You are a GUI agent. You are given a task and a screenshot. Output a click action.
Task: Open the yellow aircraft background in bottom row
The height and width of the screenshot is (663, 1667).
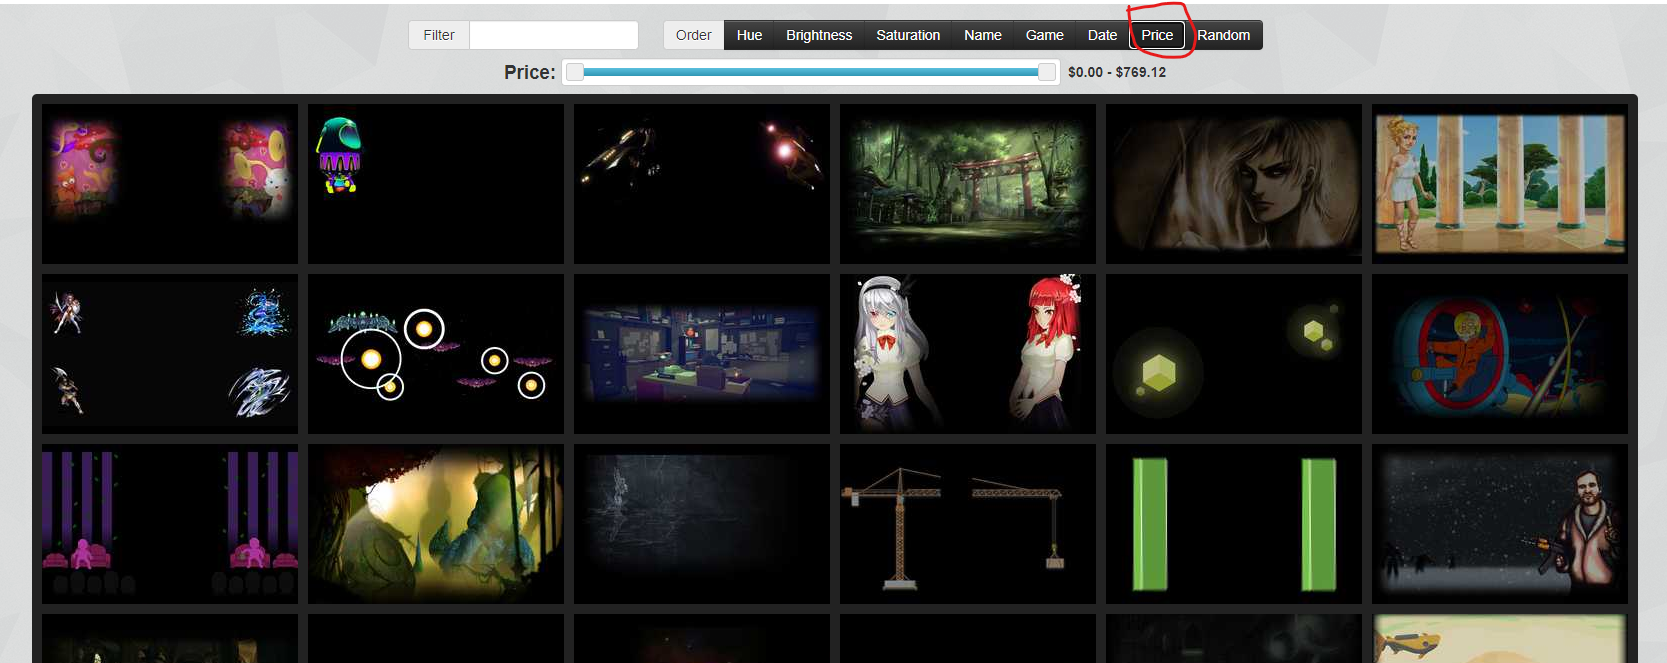(x=1500, y=638)
